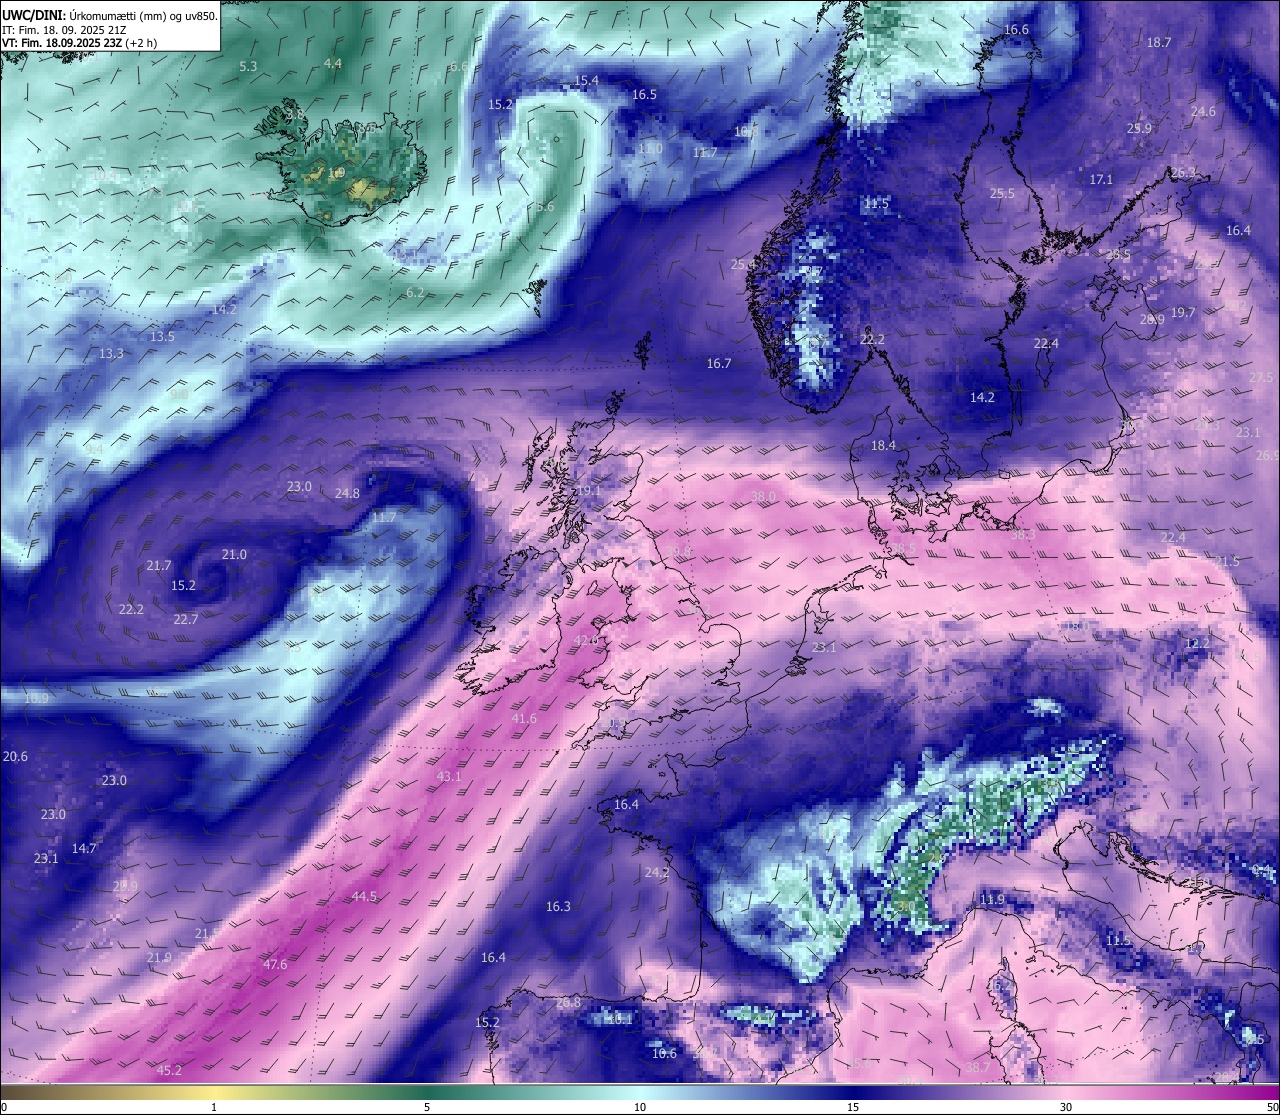Click the 38.3 value over the Baltic coast
This screenshot has width=1280, height=1115.
pyautogui.click(x=1023, y=534)
